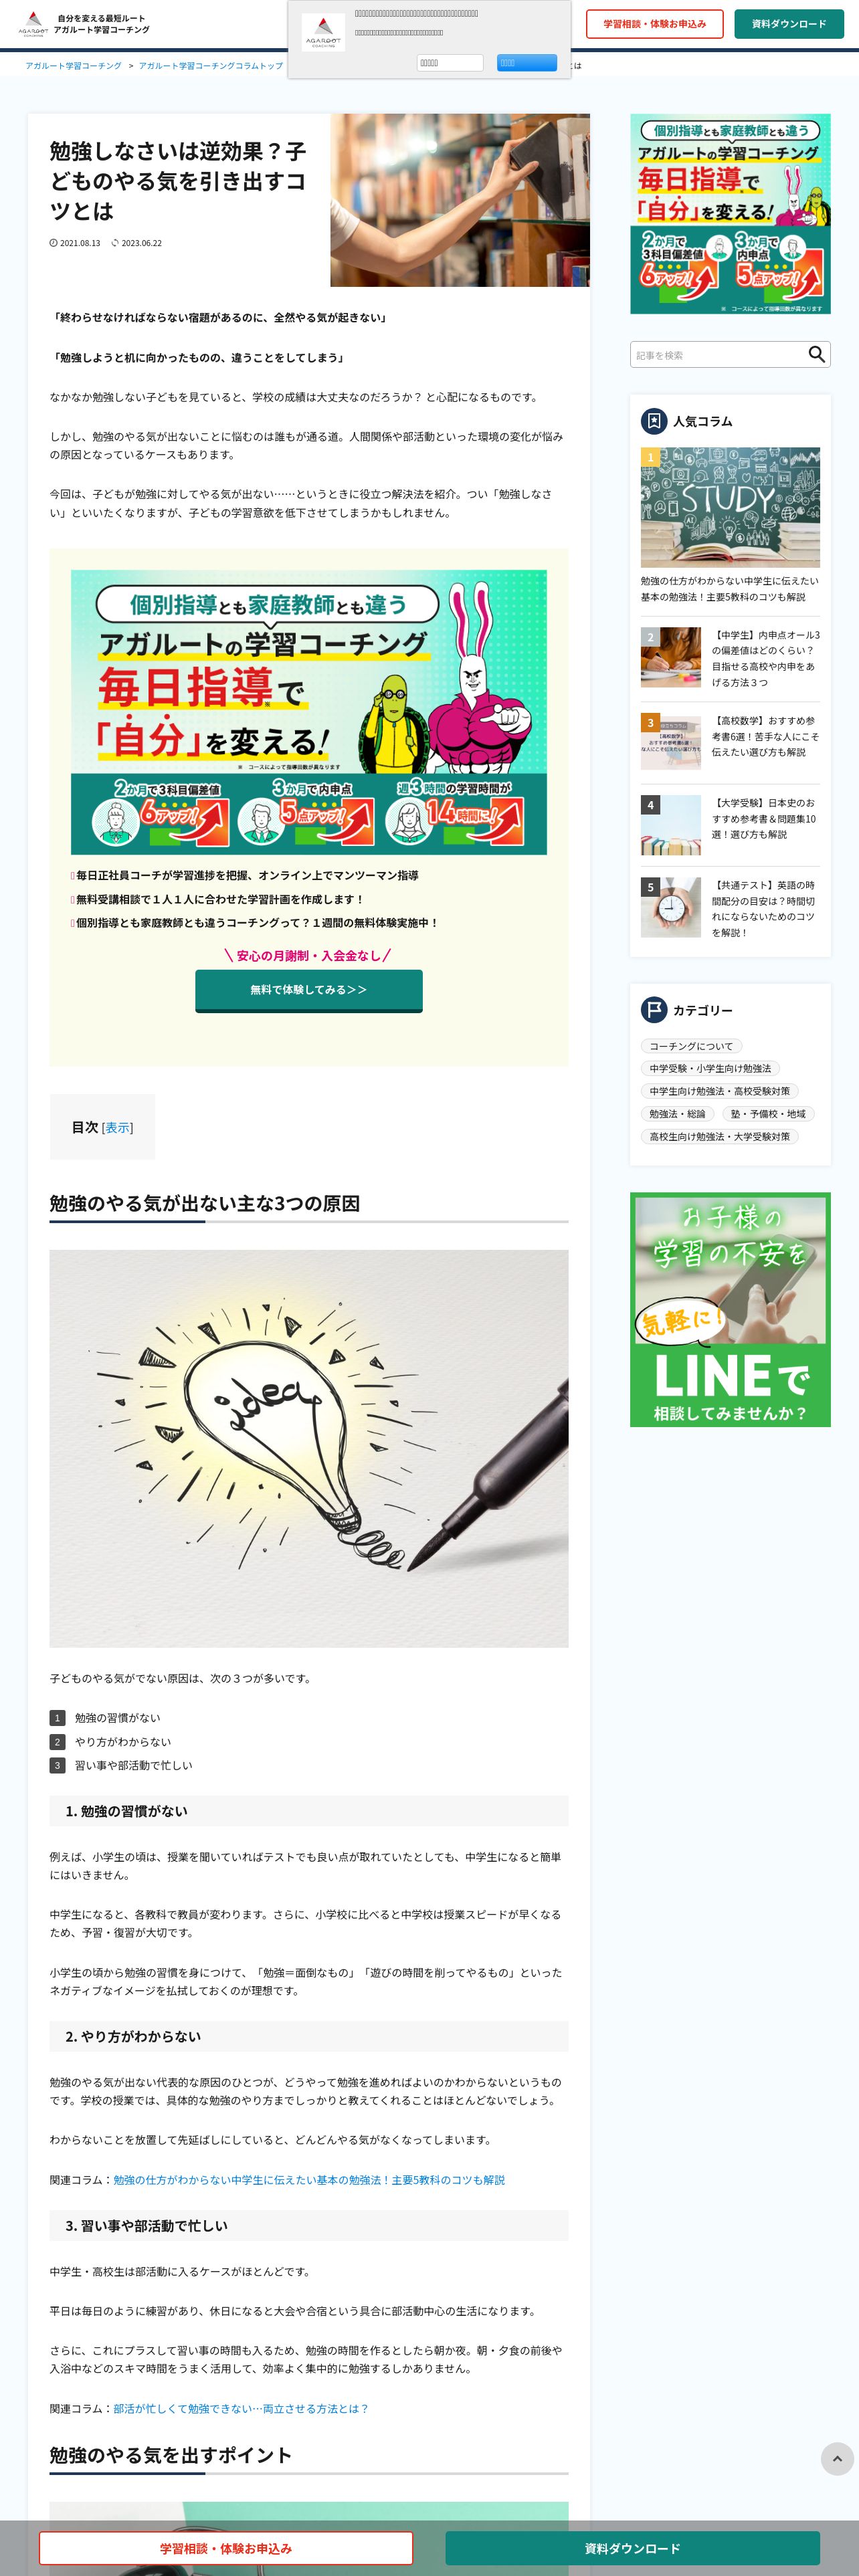The image size is (859, 2576).
Task: Select 塾・予備校・地域 category tag
Action: pos(767,1114)
